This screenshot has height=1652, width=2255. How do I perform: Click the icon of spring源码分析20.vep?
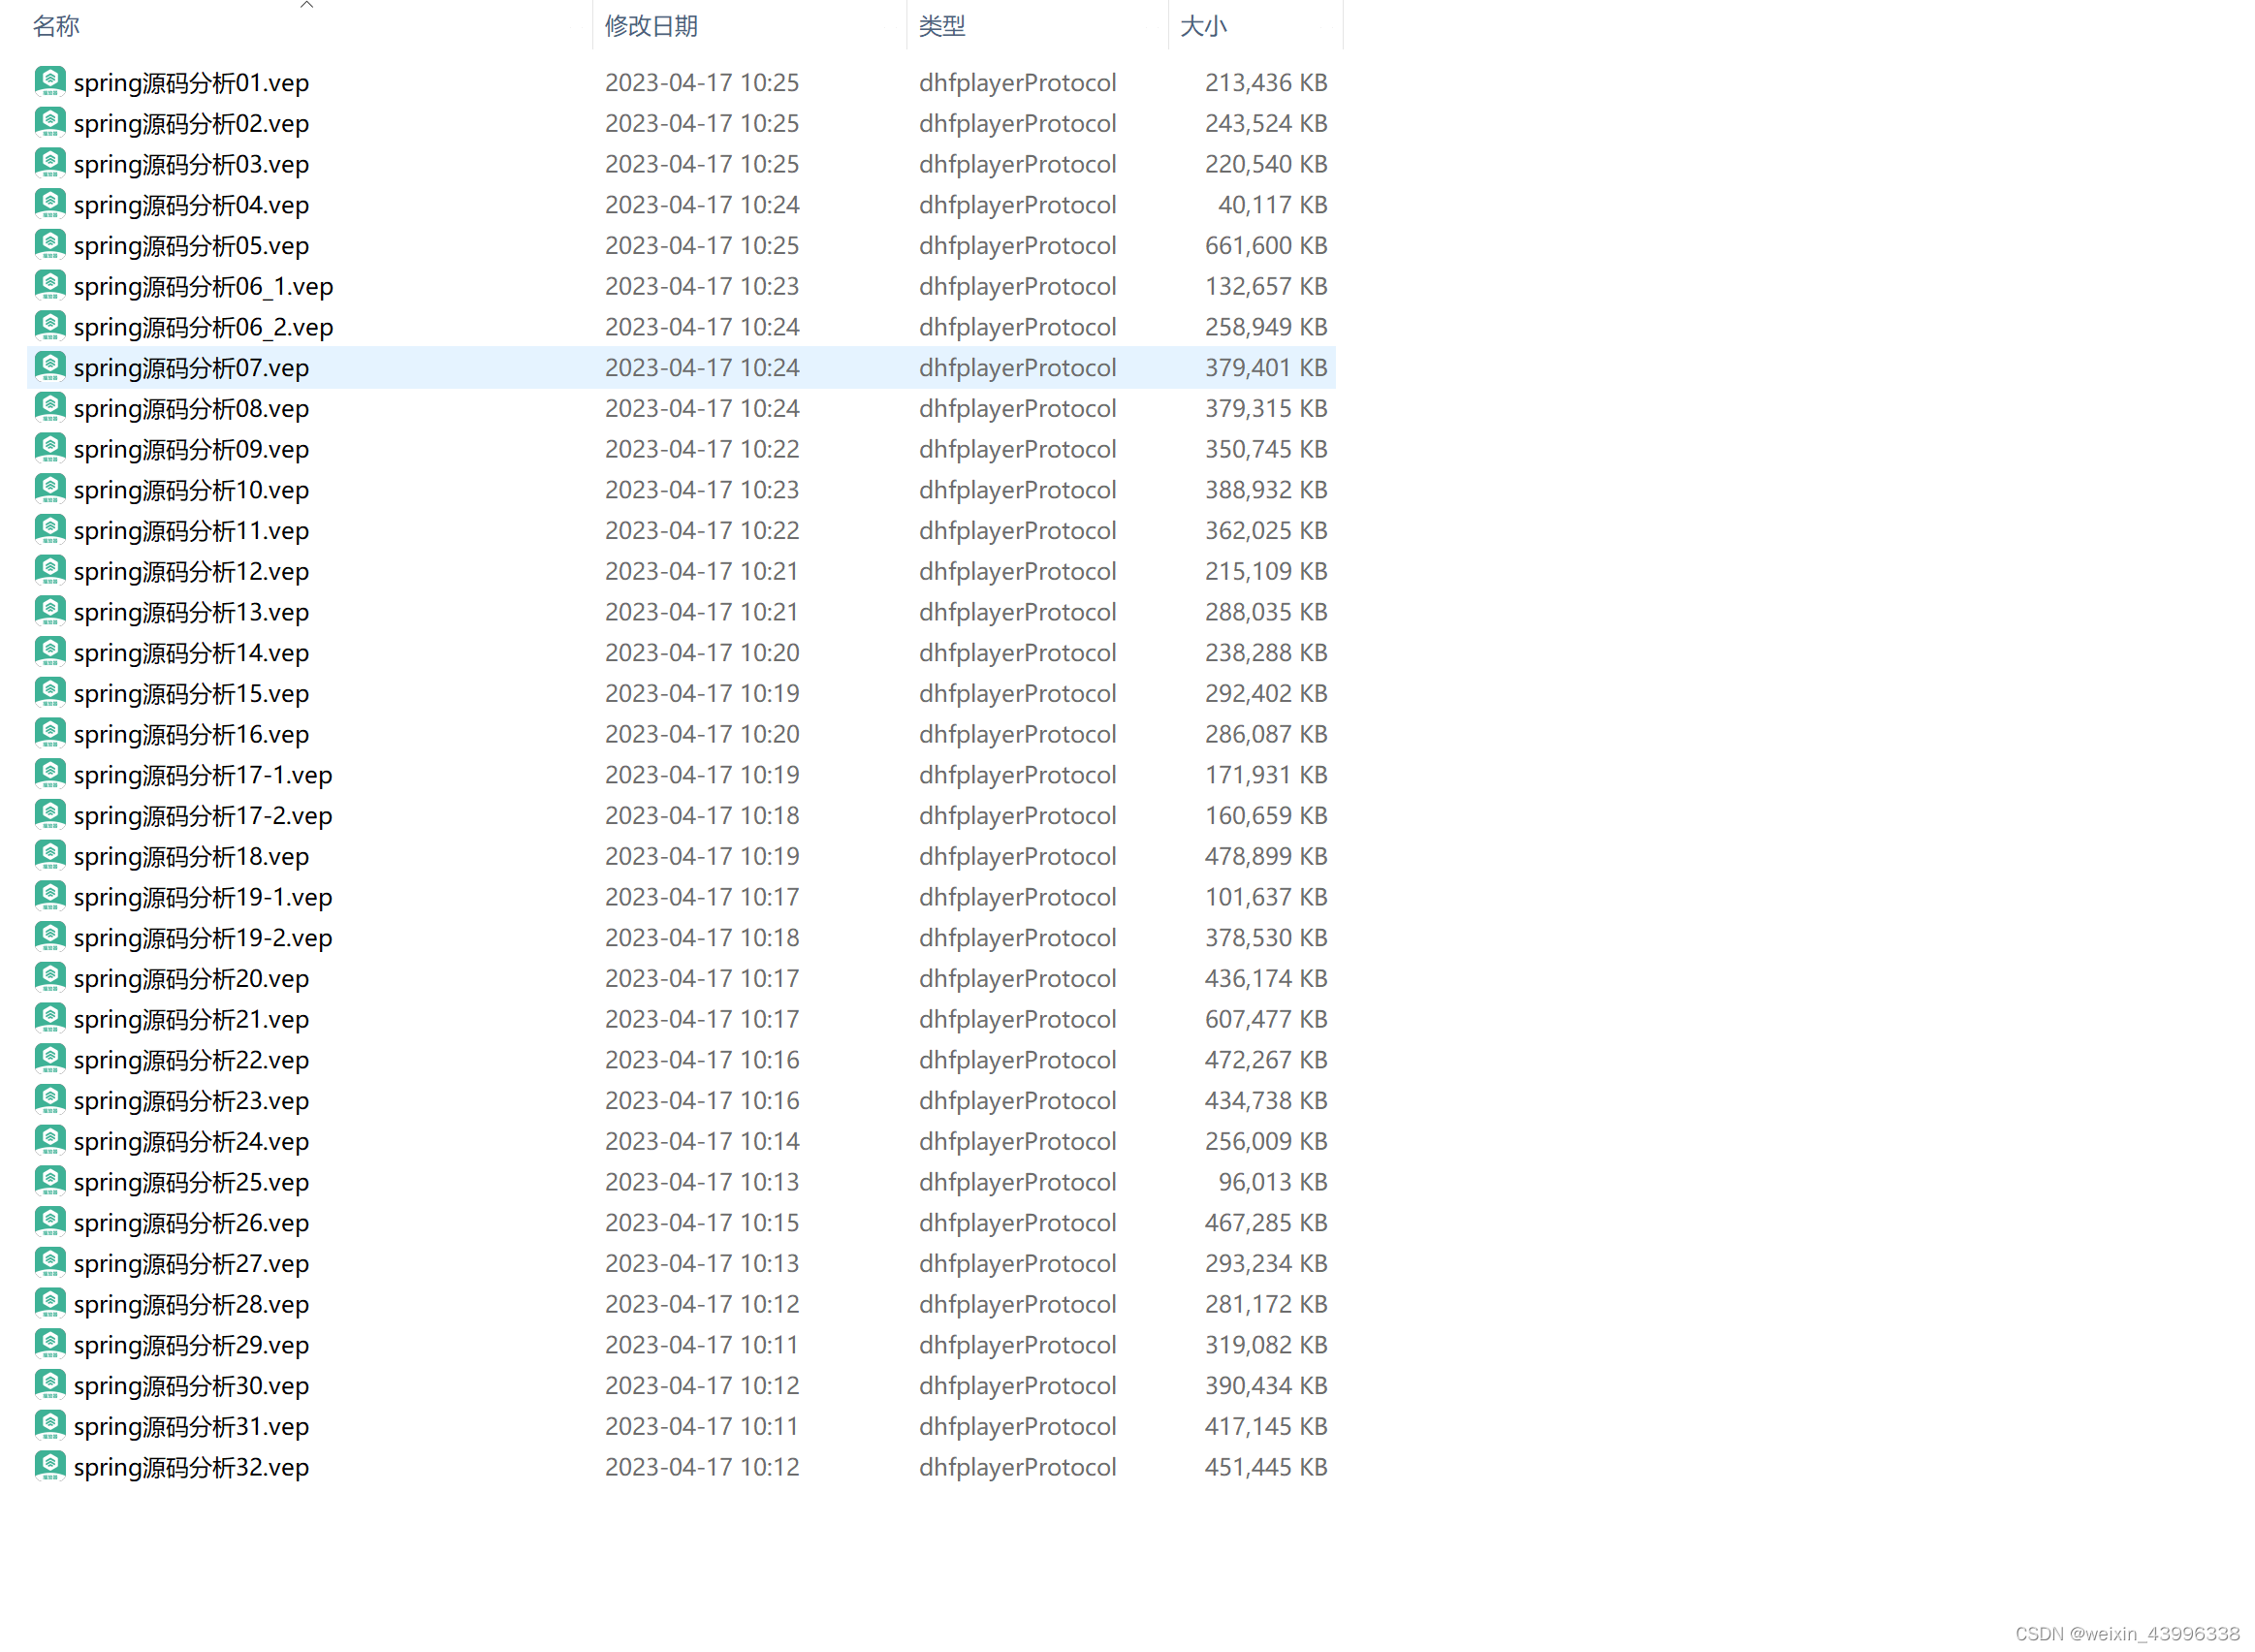pyautogui.click(x=50, y=979)
